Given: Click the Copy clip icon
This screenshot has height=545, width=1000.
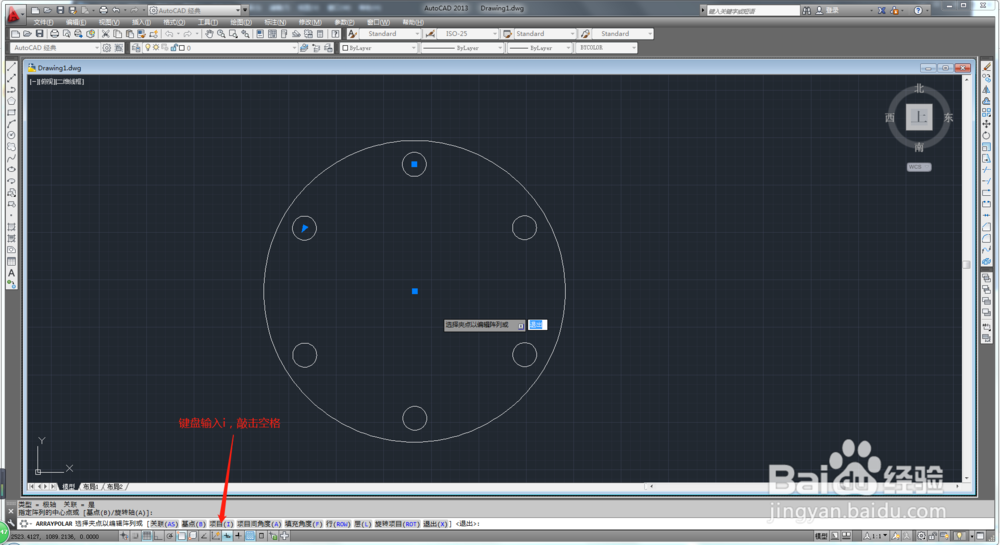Looking at the screenshot, I should tap(118, 34).
